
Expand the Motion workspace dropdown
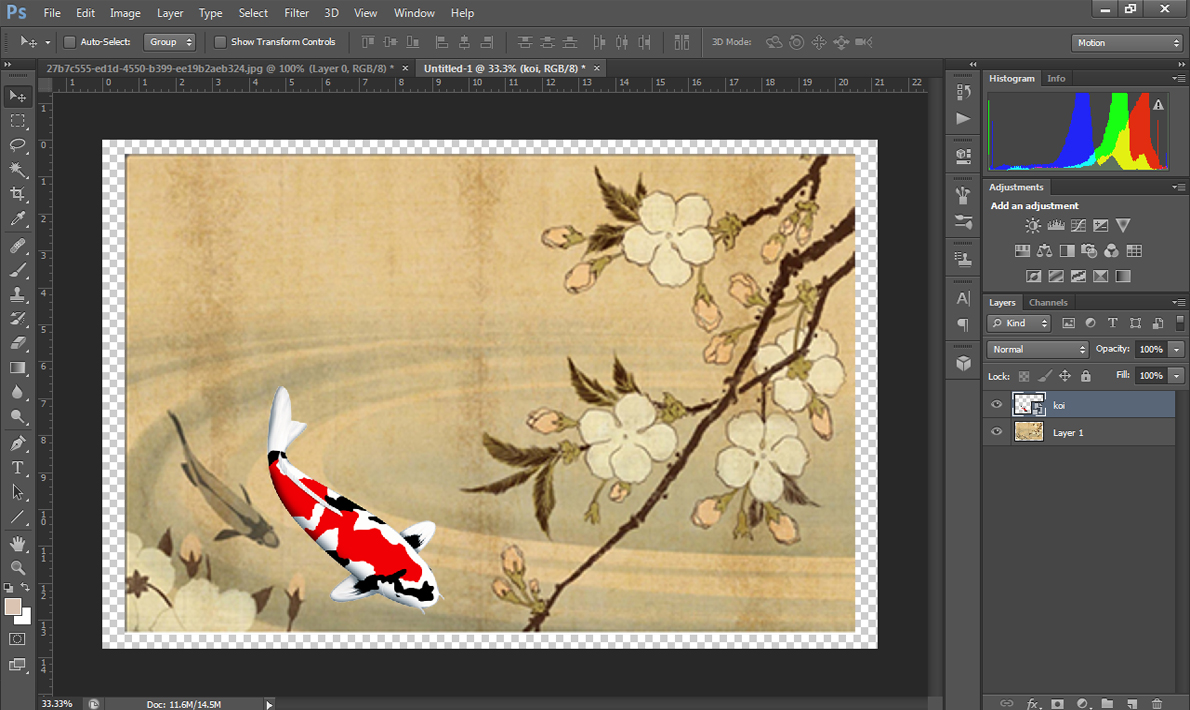pos(1127,43)
